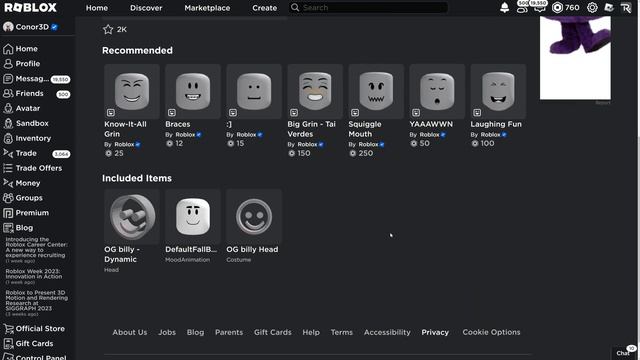Open SIGGRAPH 2023 blog post
Screen dimensions: 640x360
[x=36, y=300]
